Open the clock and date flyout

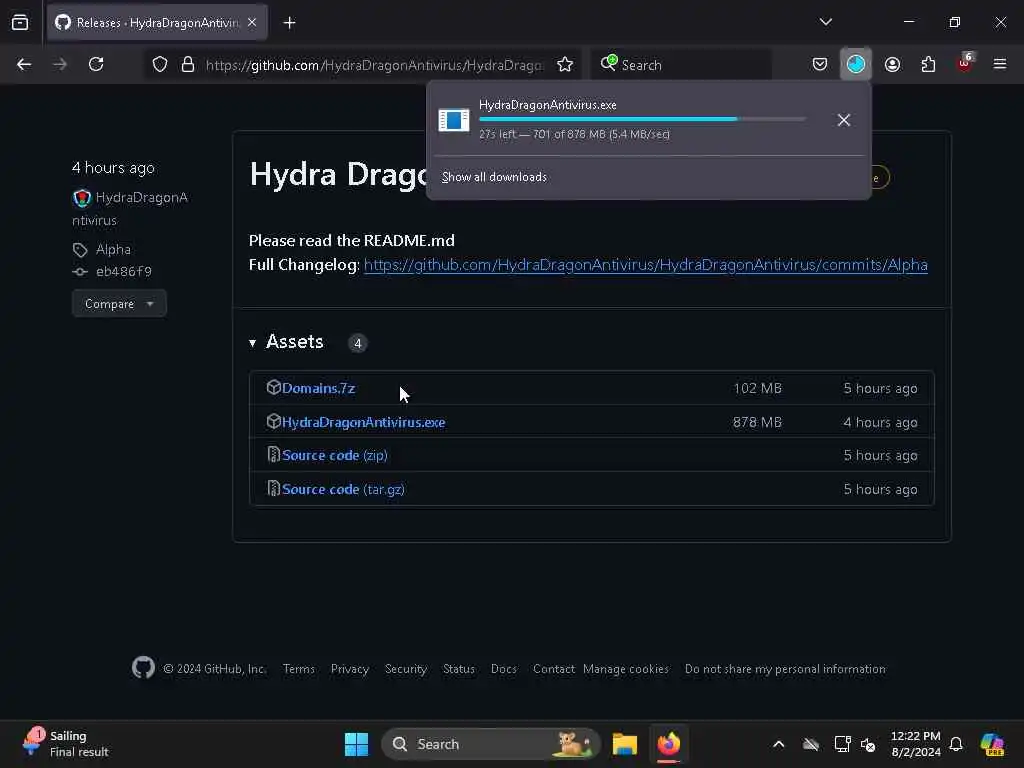pyautogui.click(x=916, y=744)
